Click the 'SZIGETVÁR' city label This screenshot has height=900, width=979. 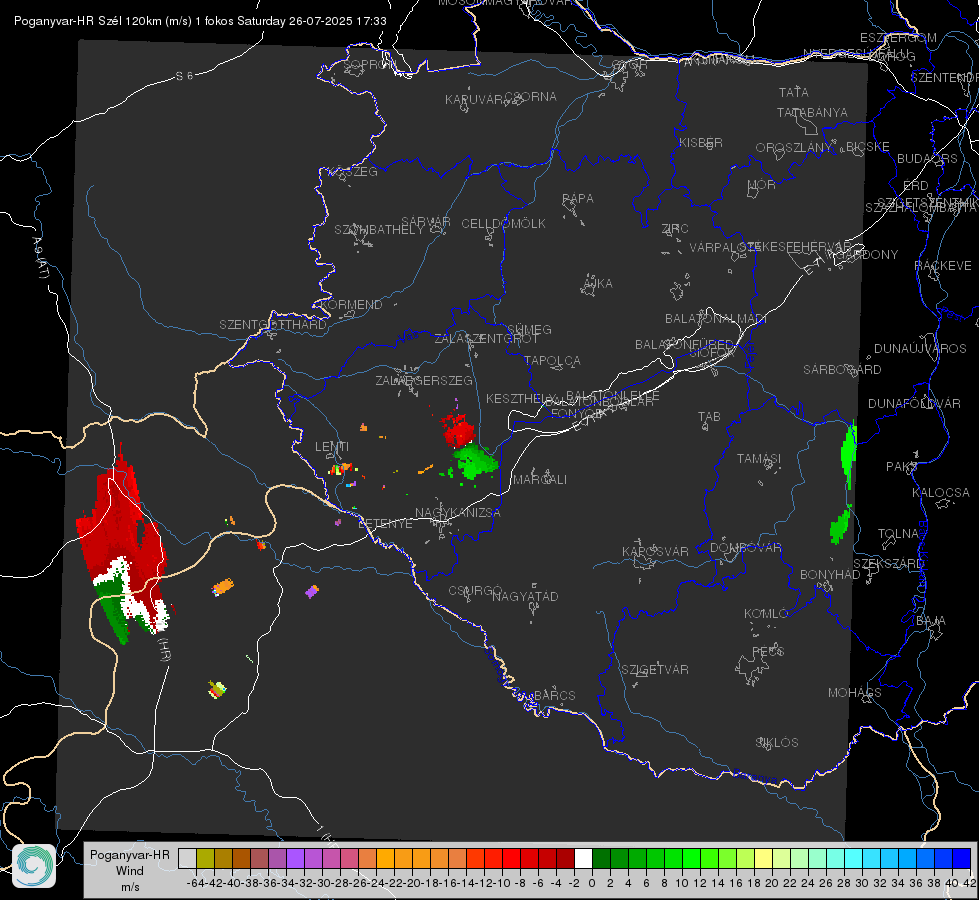coord(655,670)
